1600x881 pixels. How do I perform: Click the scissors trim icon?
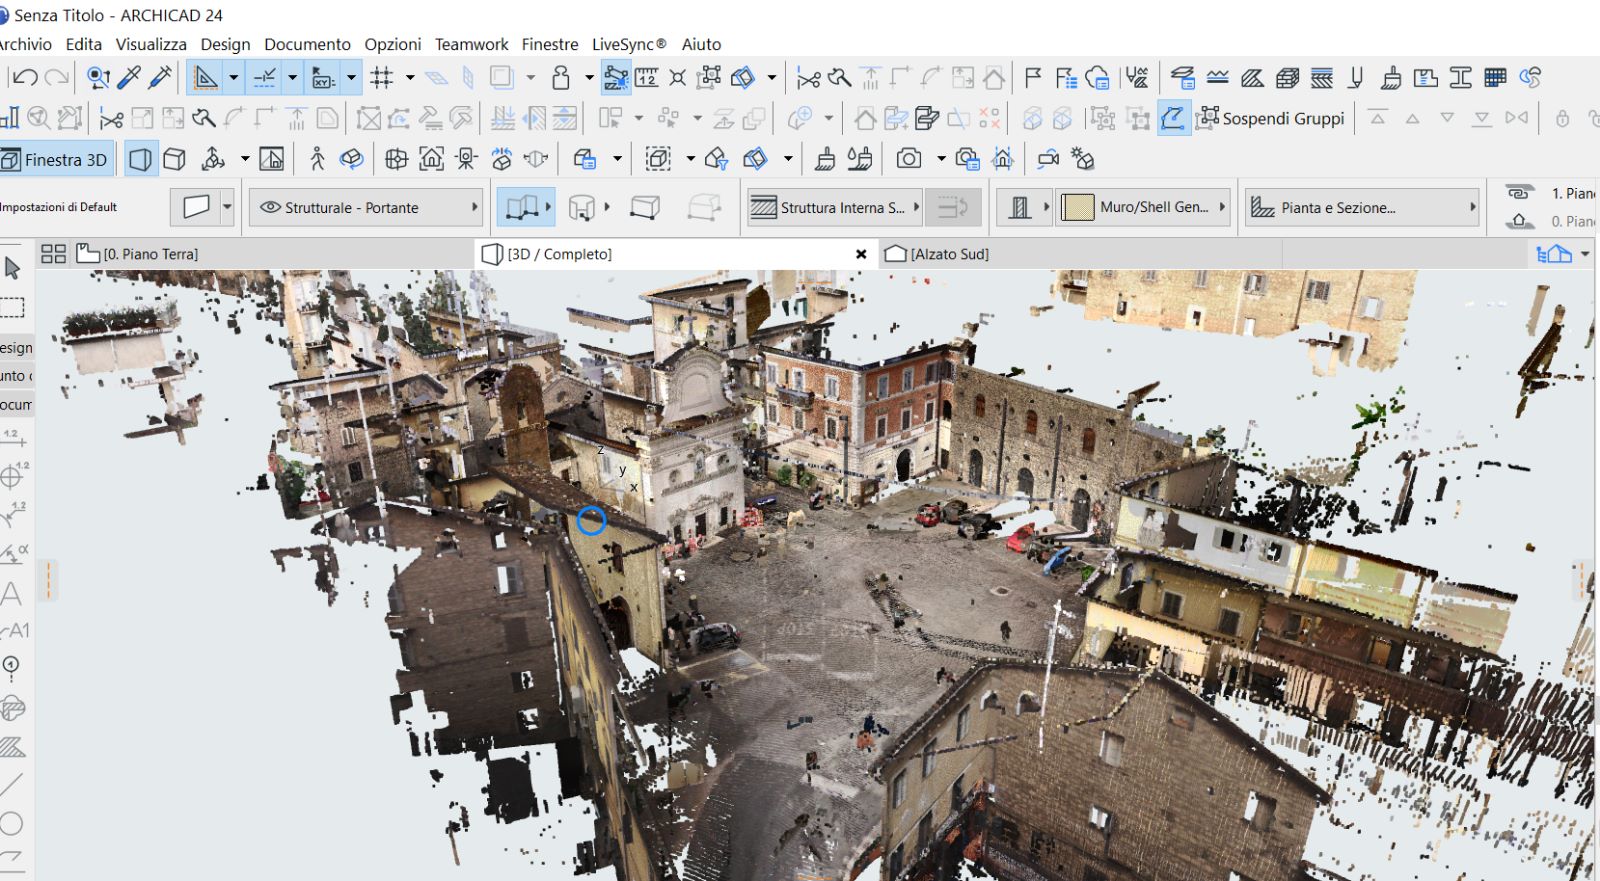(111, 119)
